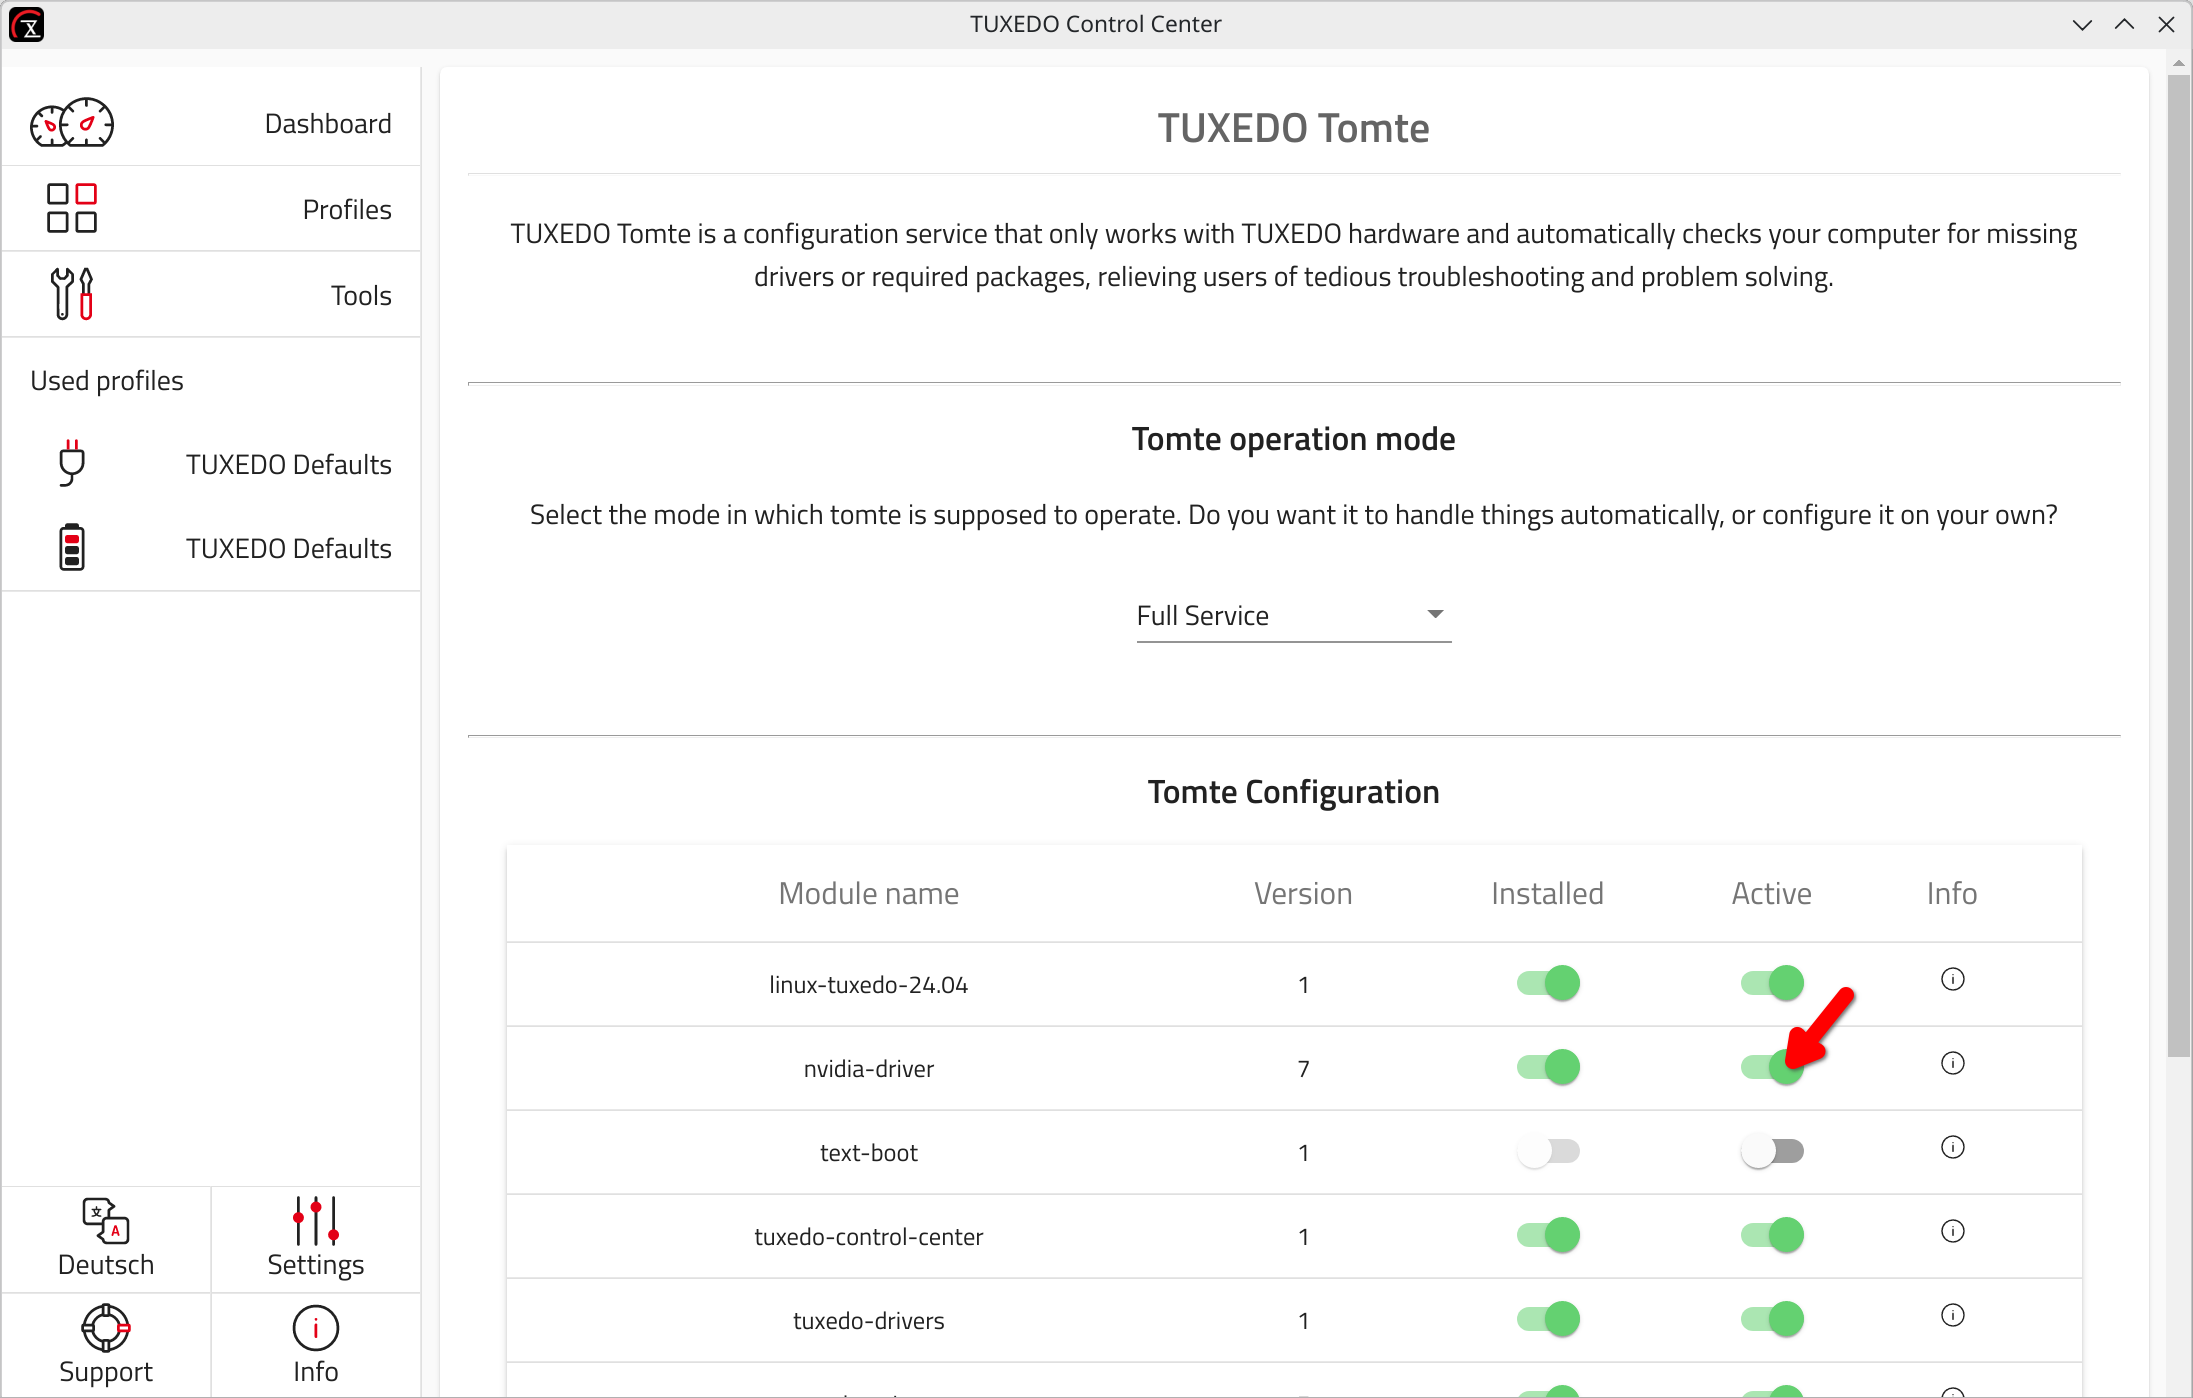Viewport: 2193px width, 1398px height.
Task: Select the tuxedo-drivers module name
Action: pyautogui.click(x=869, y=1321)
